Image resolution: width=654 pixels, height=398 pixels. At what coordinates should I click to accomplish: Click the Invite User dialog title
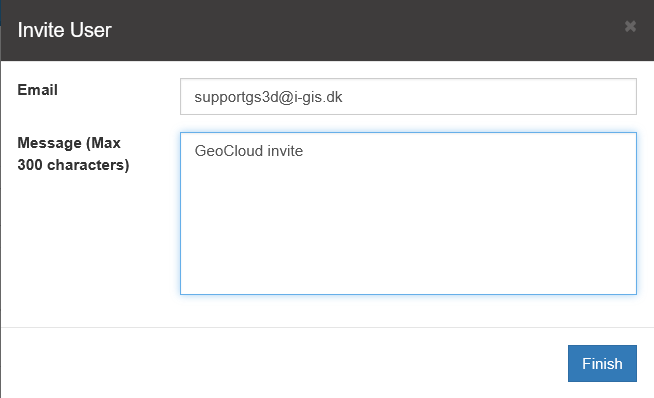[x=65, y=30]
